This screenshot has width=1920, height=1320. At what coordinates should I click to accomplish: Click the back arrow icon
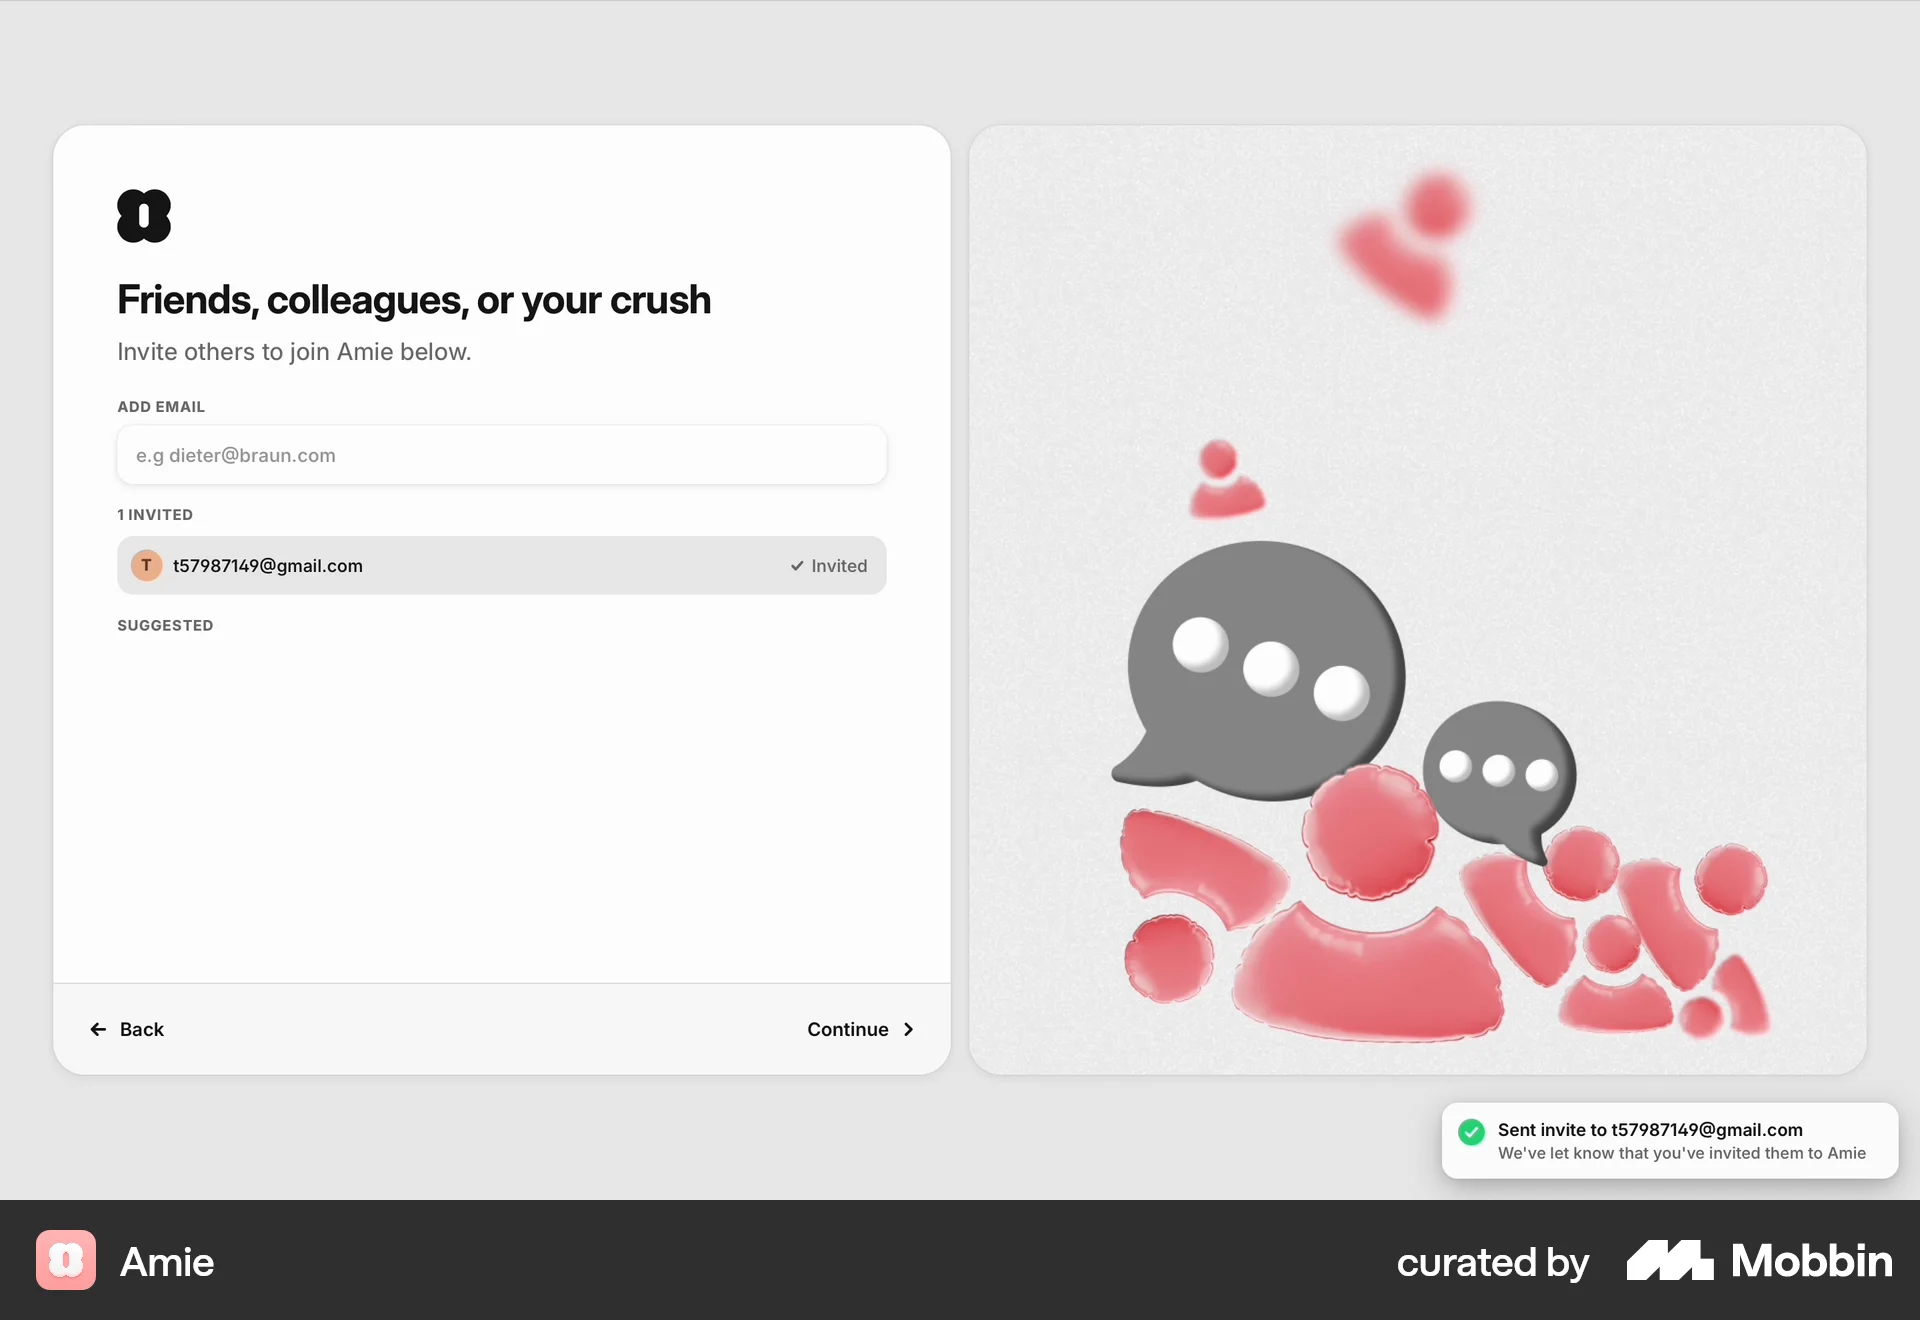coord(97,1029)
